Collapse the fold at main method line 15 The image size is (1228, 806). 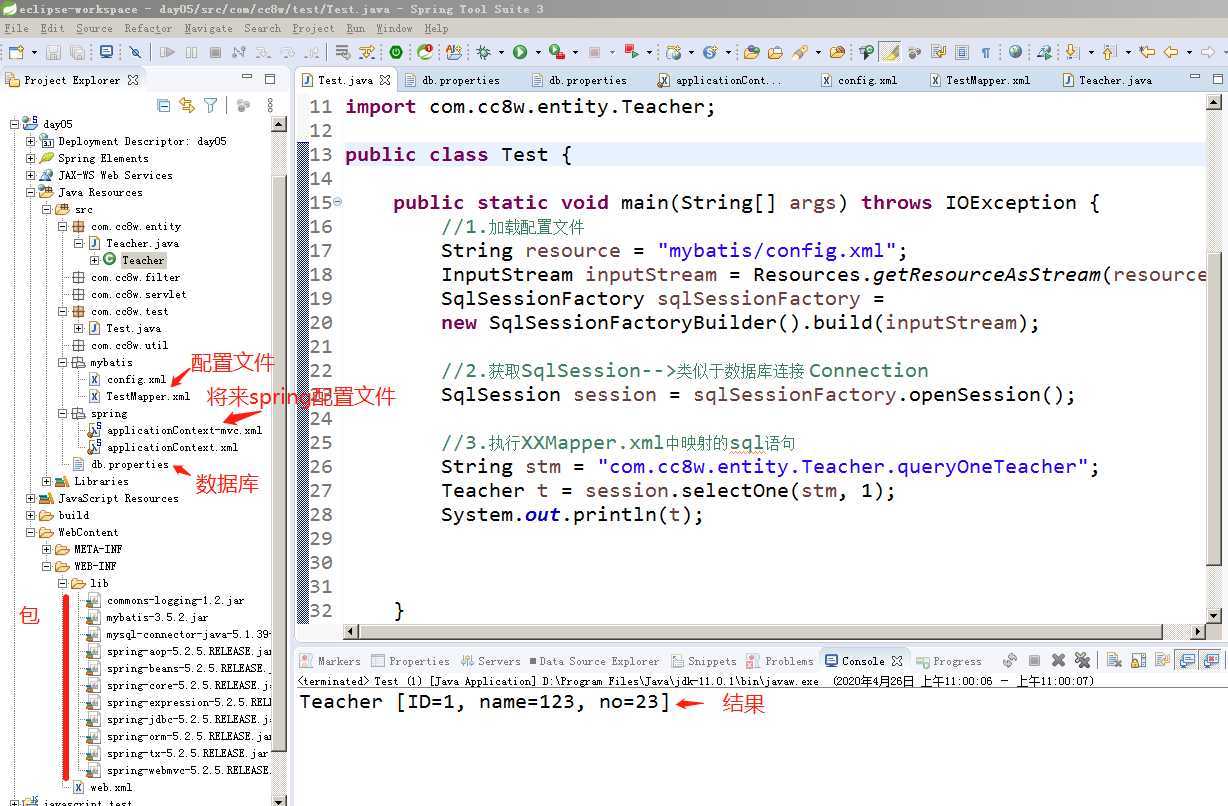point(337,202)
